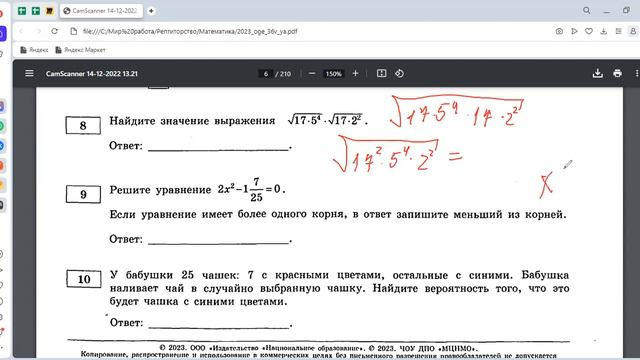Click the problem 10 number box
The width and height of the screenshot is (640, 360).
click(x=84, y=279)
